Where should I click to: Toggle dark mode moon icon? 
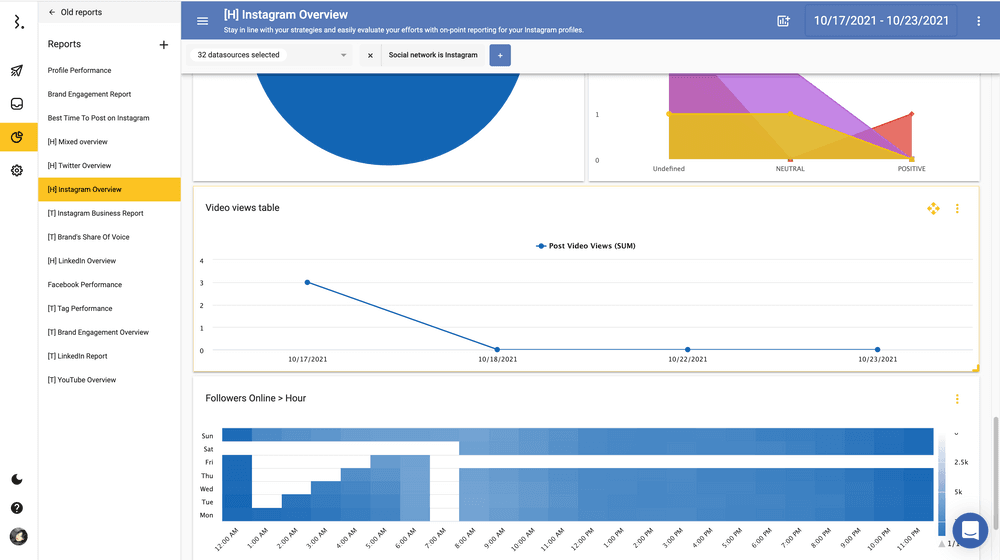(17, 480)
